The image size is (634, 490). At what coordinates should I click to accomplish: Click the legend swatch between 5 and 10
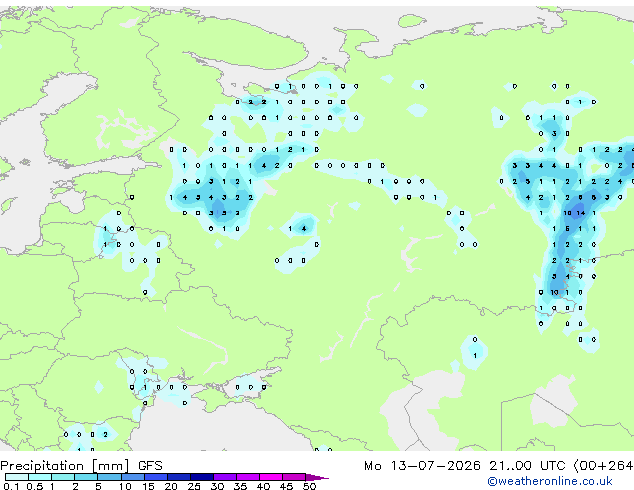[x=109, y=477]
